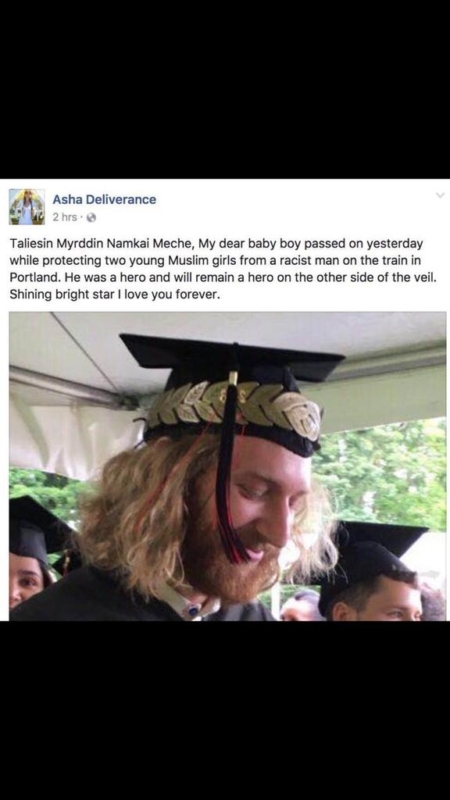Open the graduation photo attached to post
Viewport: 450px width, 800px height.
point(228,466)
